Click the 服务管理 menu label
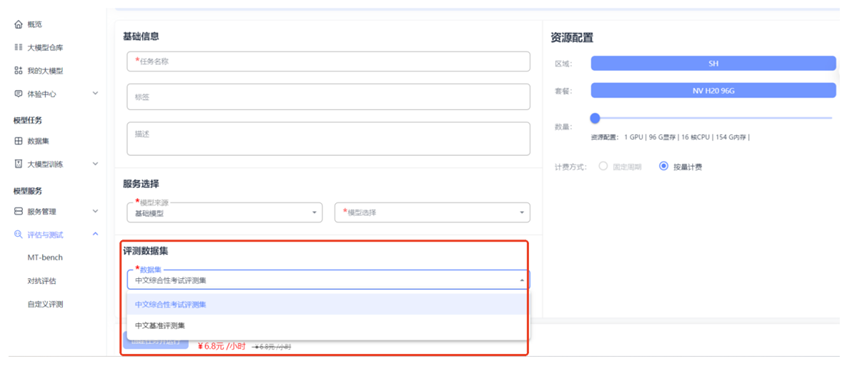 [42, 211]
